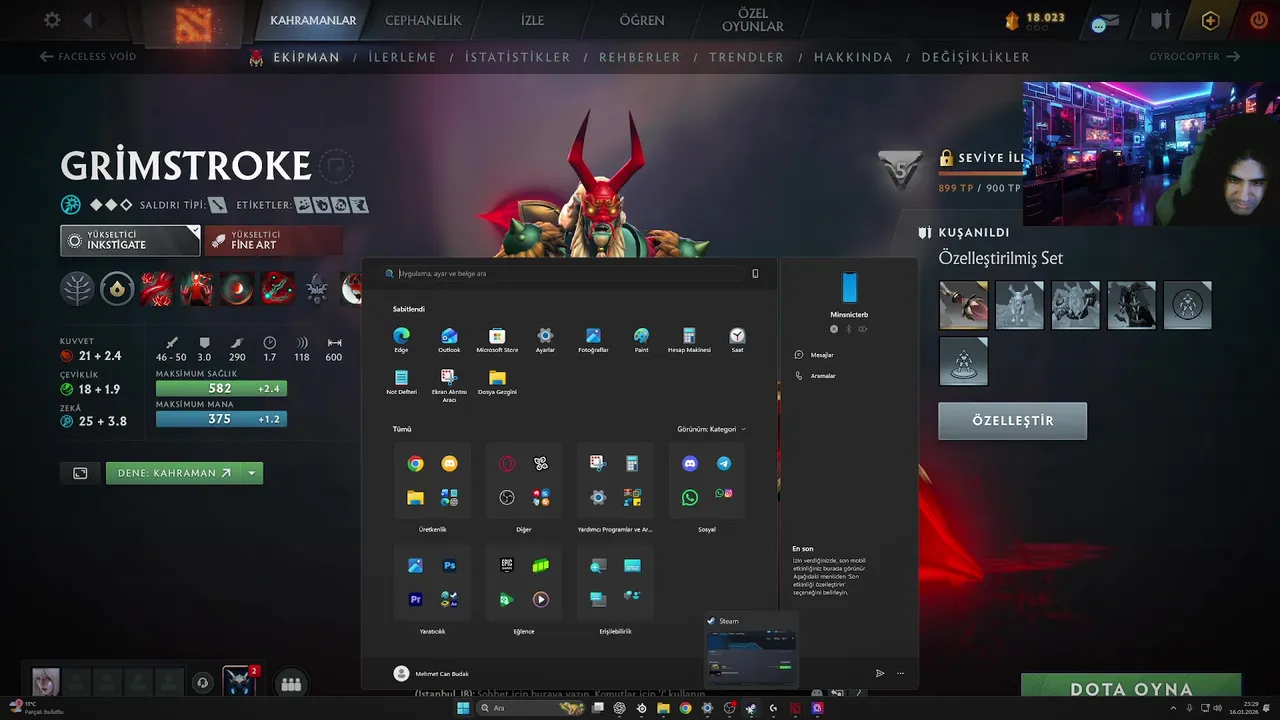Image resolution: width=1280 pixels, height=720 pixels.
Task: Open Discord in the Sosyal group
Action: [690, 464]
